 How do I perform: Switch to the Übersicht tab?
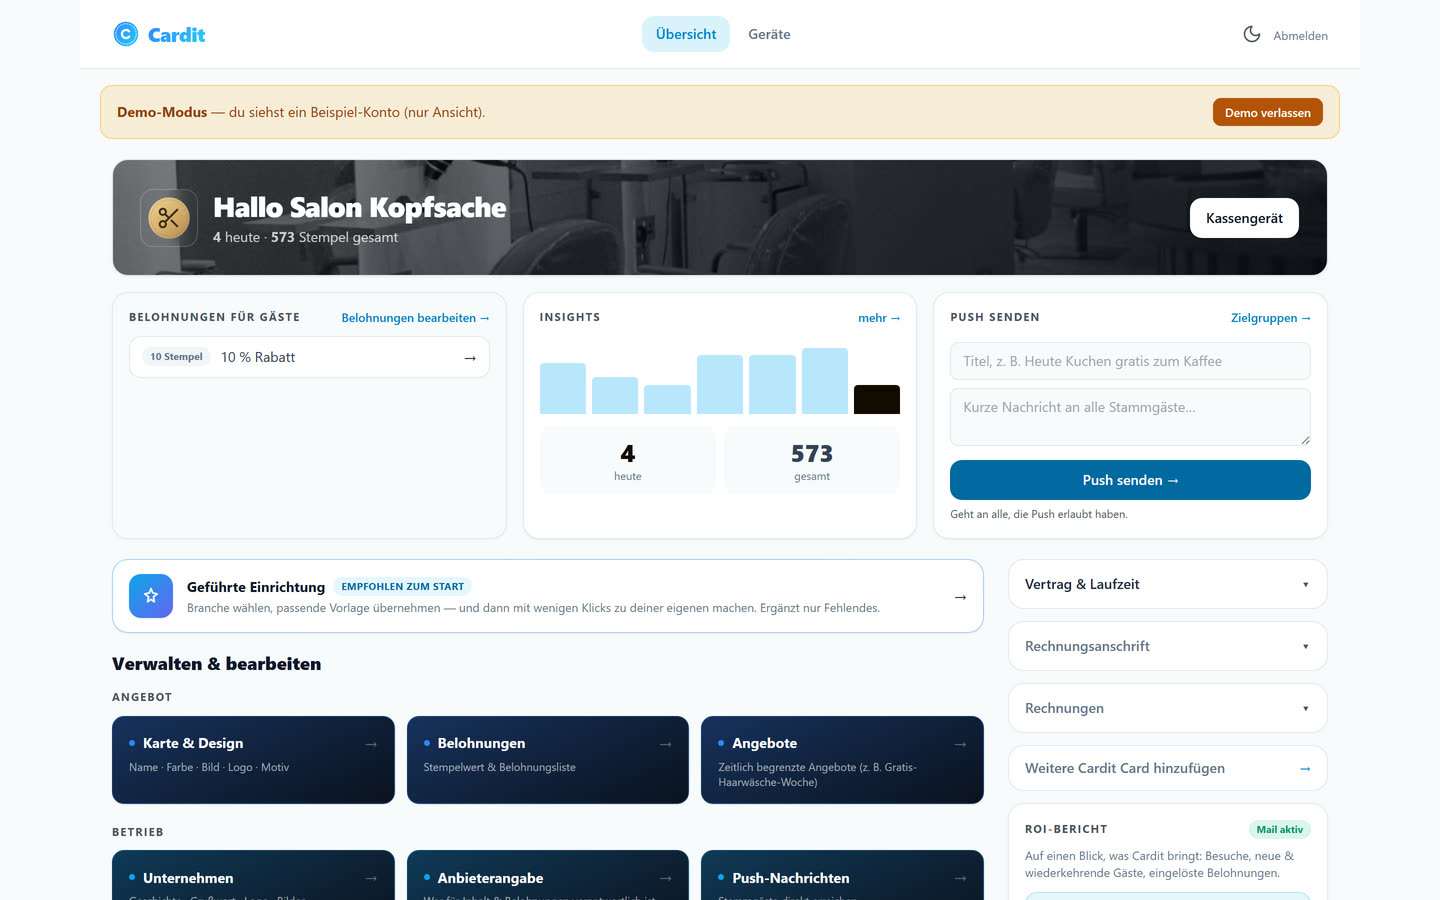(x=686, y=34)
